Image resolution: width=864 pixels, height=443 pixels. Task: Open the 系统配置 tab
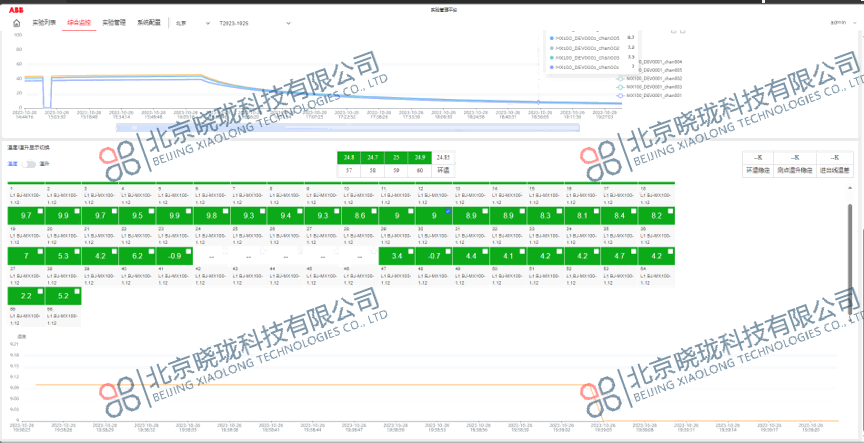149,21
